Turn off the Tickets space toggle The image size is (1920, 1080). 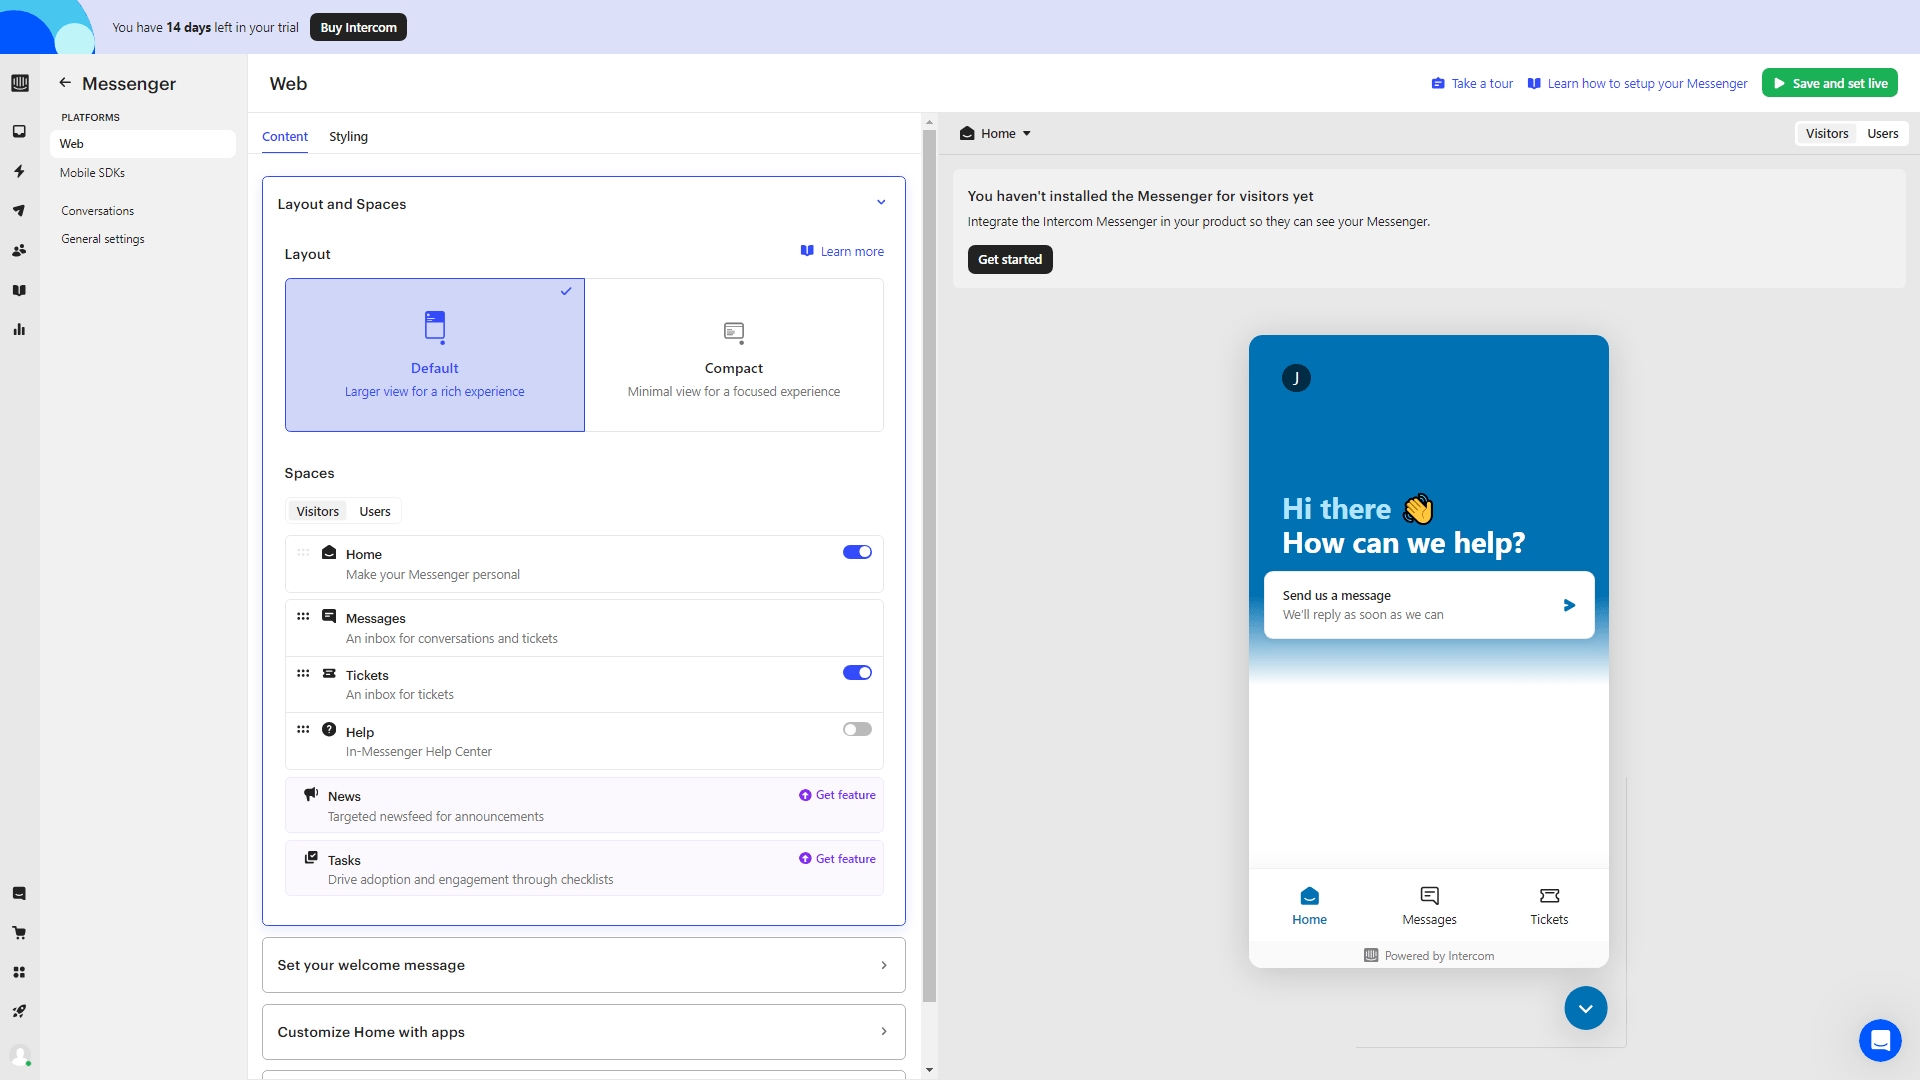pyautogui.click(x=857, y=672)
